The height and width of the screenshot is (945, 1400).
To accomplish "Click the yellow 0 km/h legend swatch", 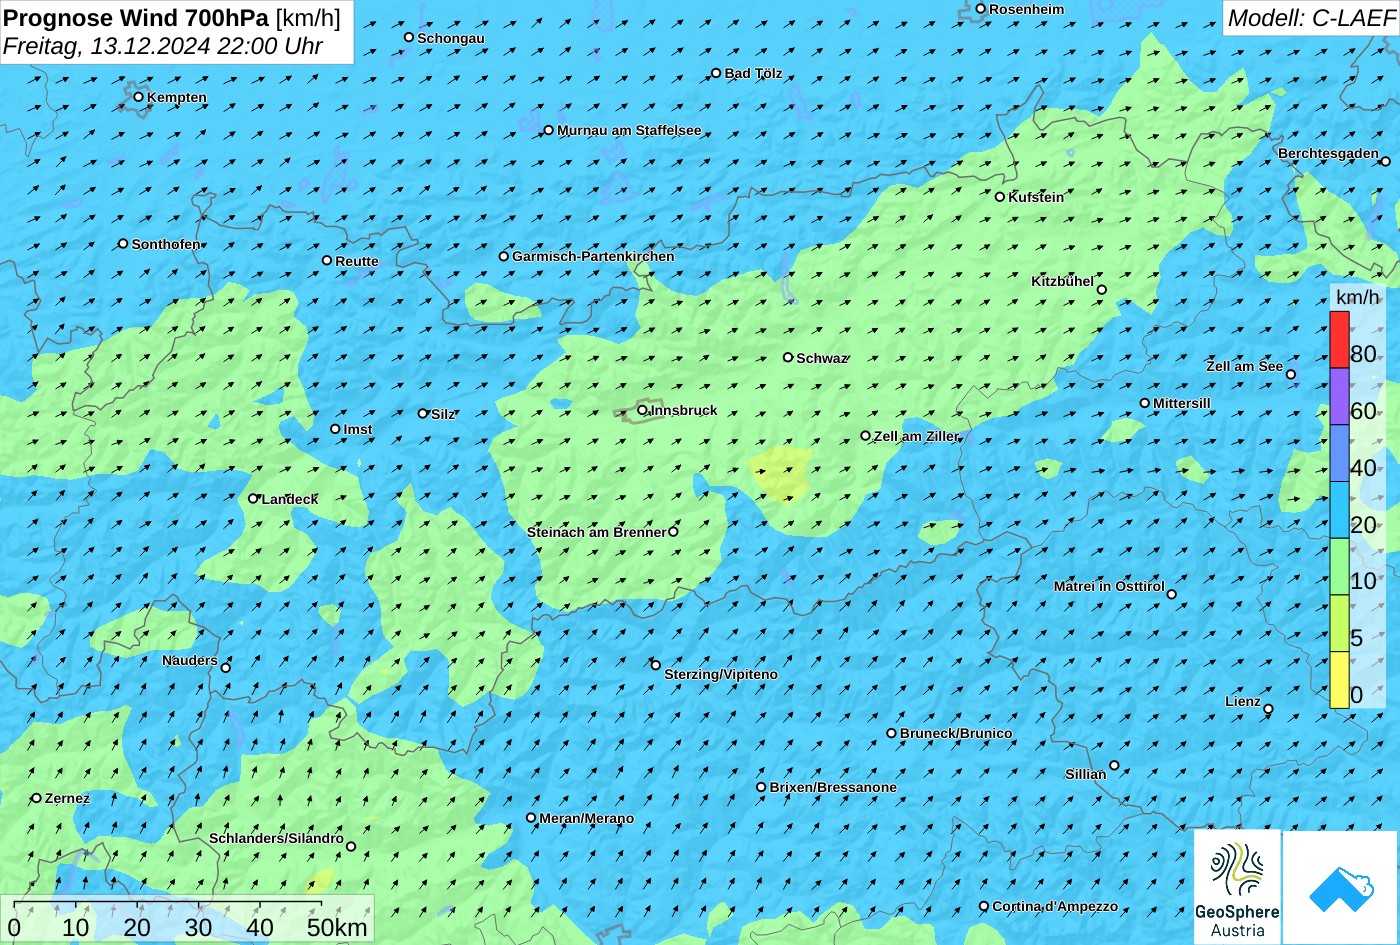I will click(1339, 680).
